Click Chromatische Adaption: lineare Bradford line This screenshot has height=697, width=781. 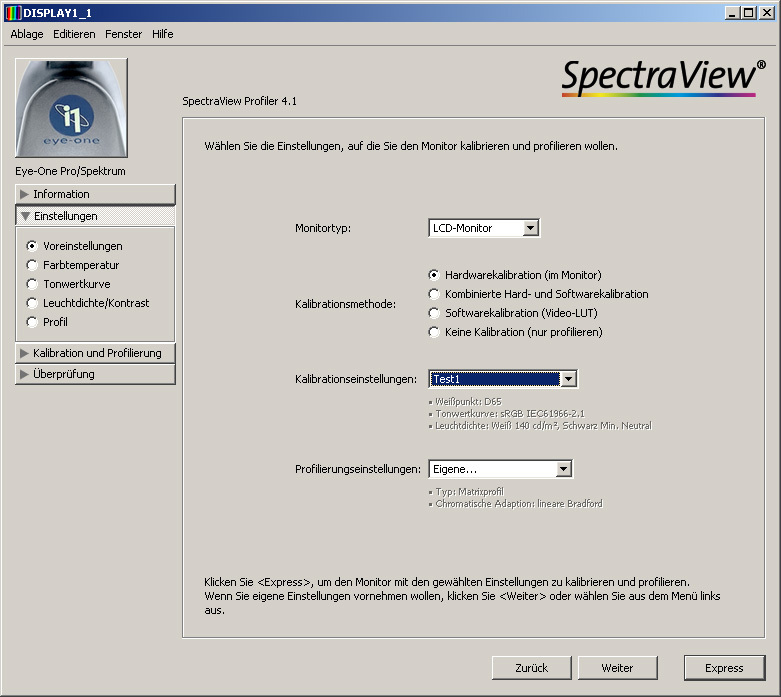(516, 504)
